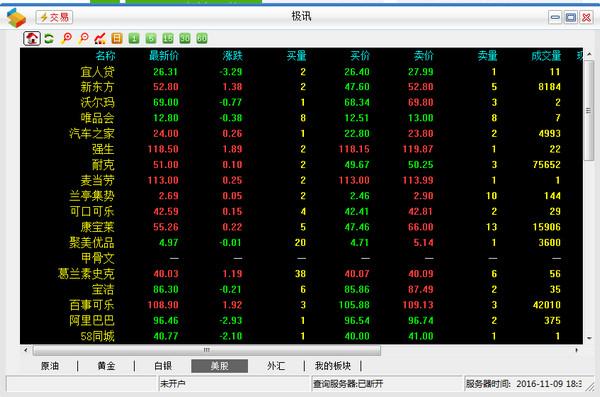Select the 宜人贷 stock row
The image size is (600, 397).
[301, 72]
